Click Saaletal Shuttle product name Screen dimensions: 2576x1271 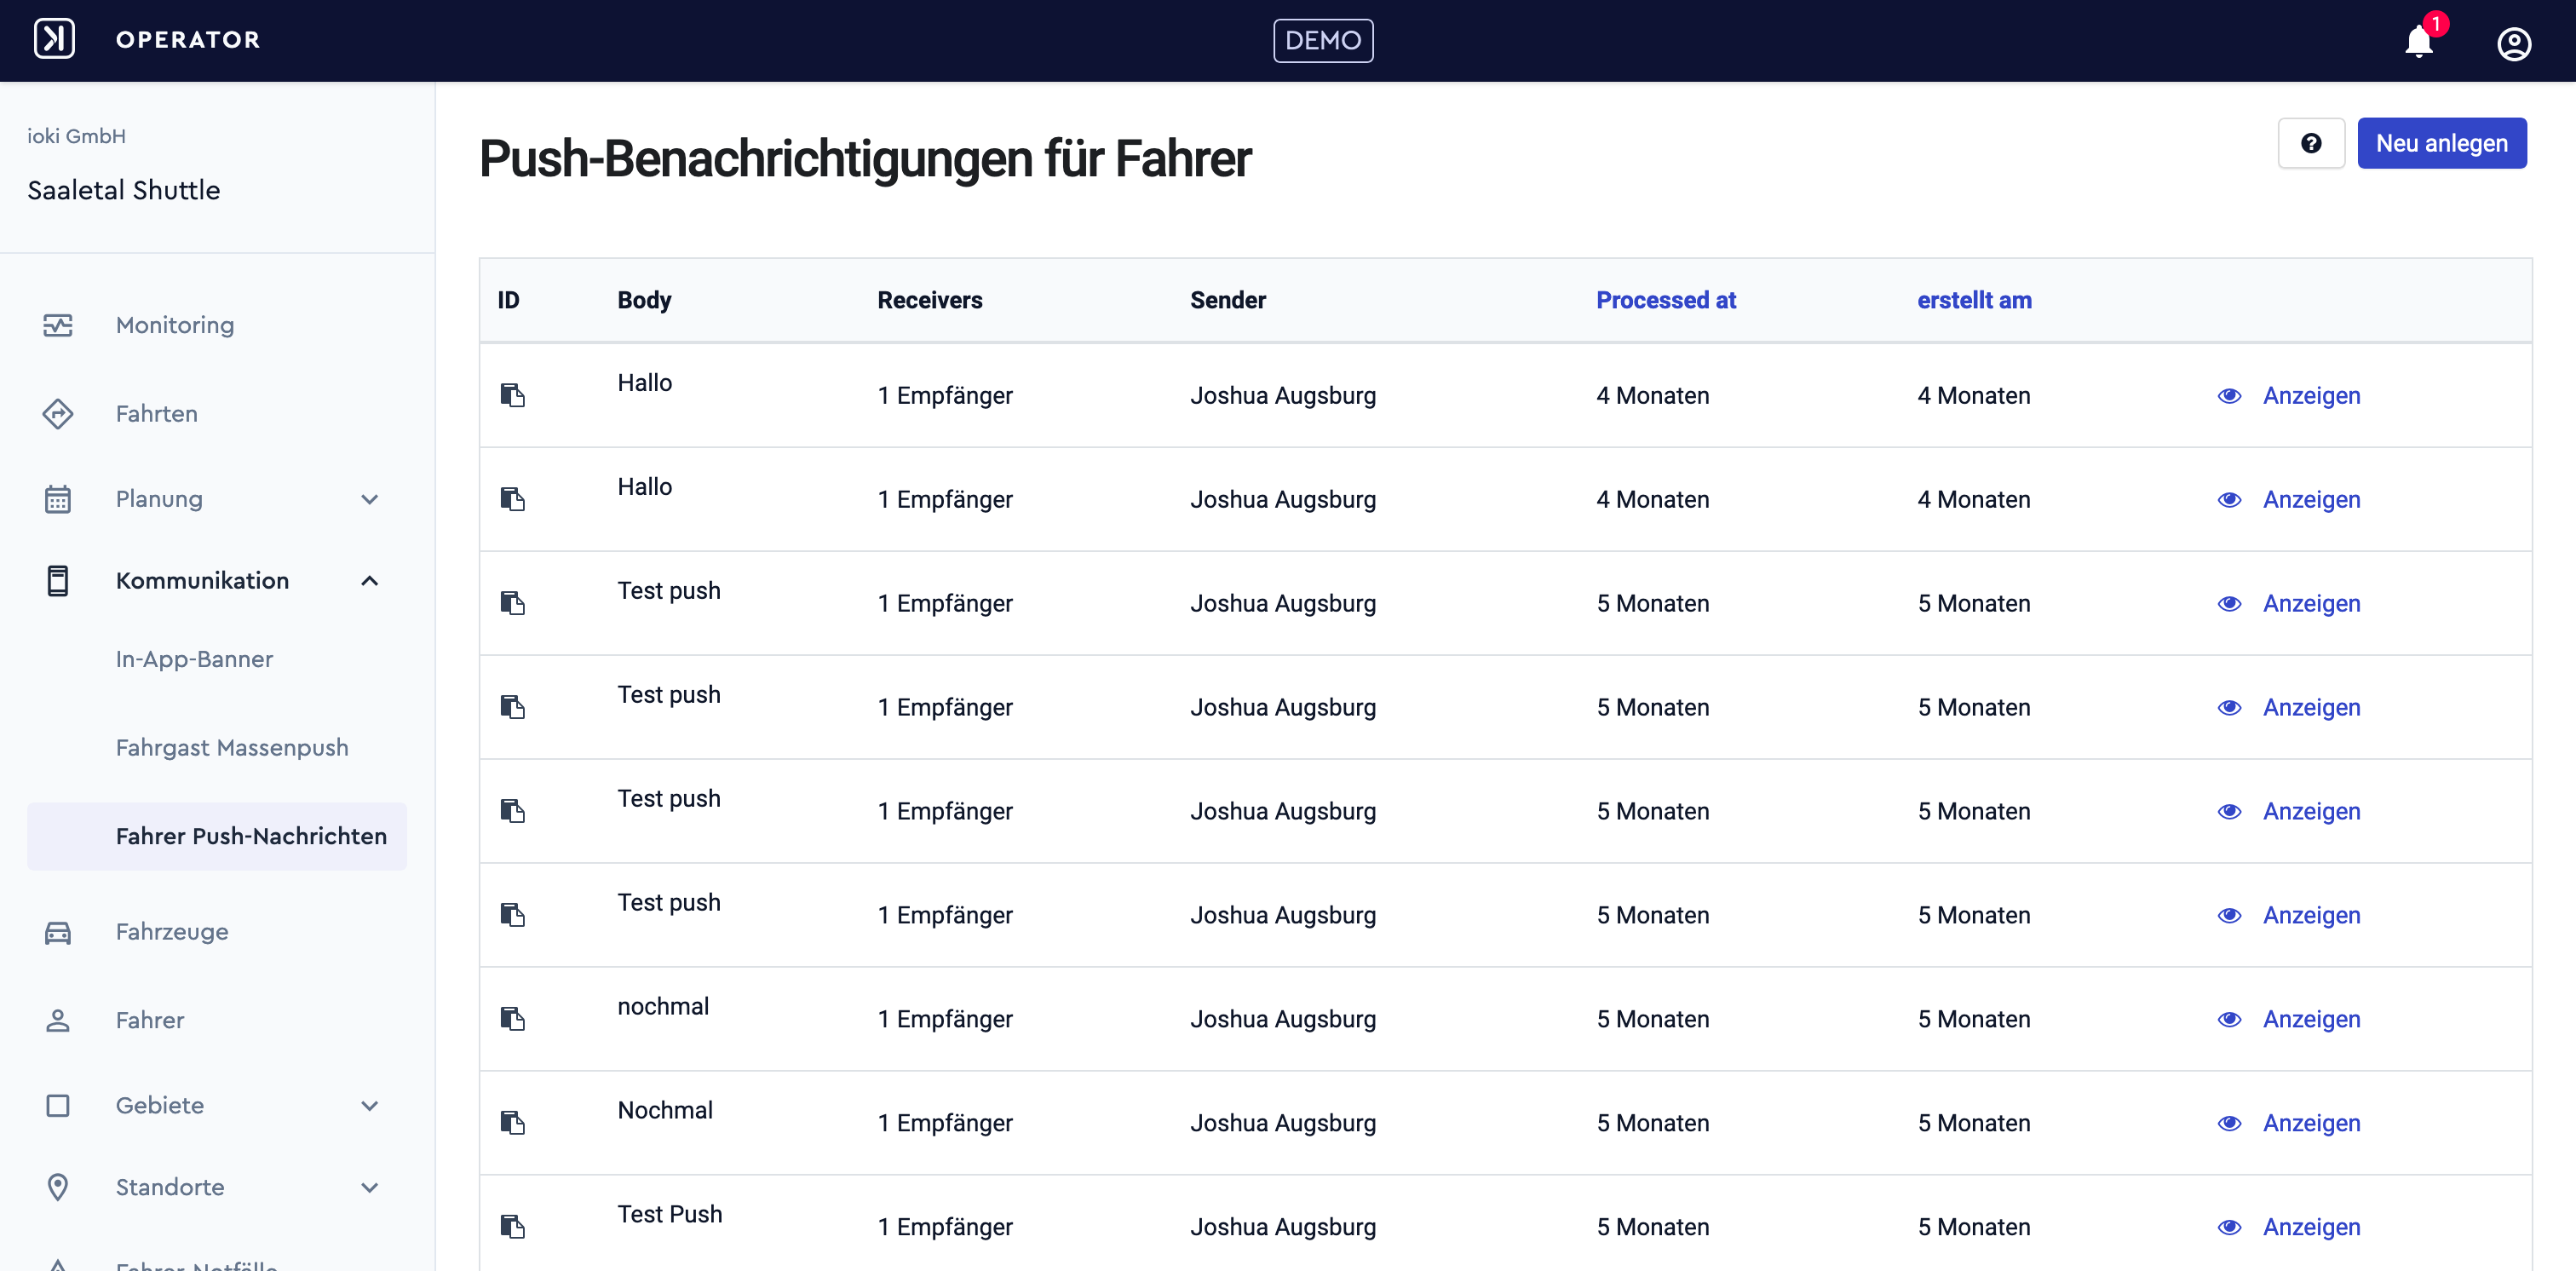point(124,190)
